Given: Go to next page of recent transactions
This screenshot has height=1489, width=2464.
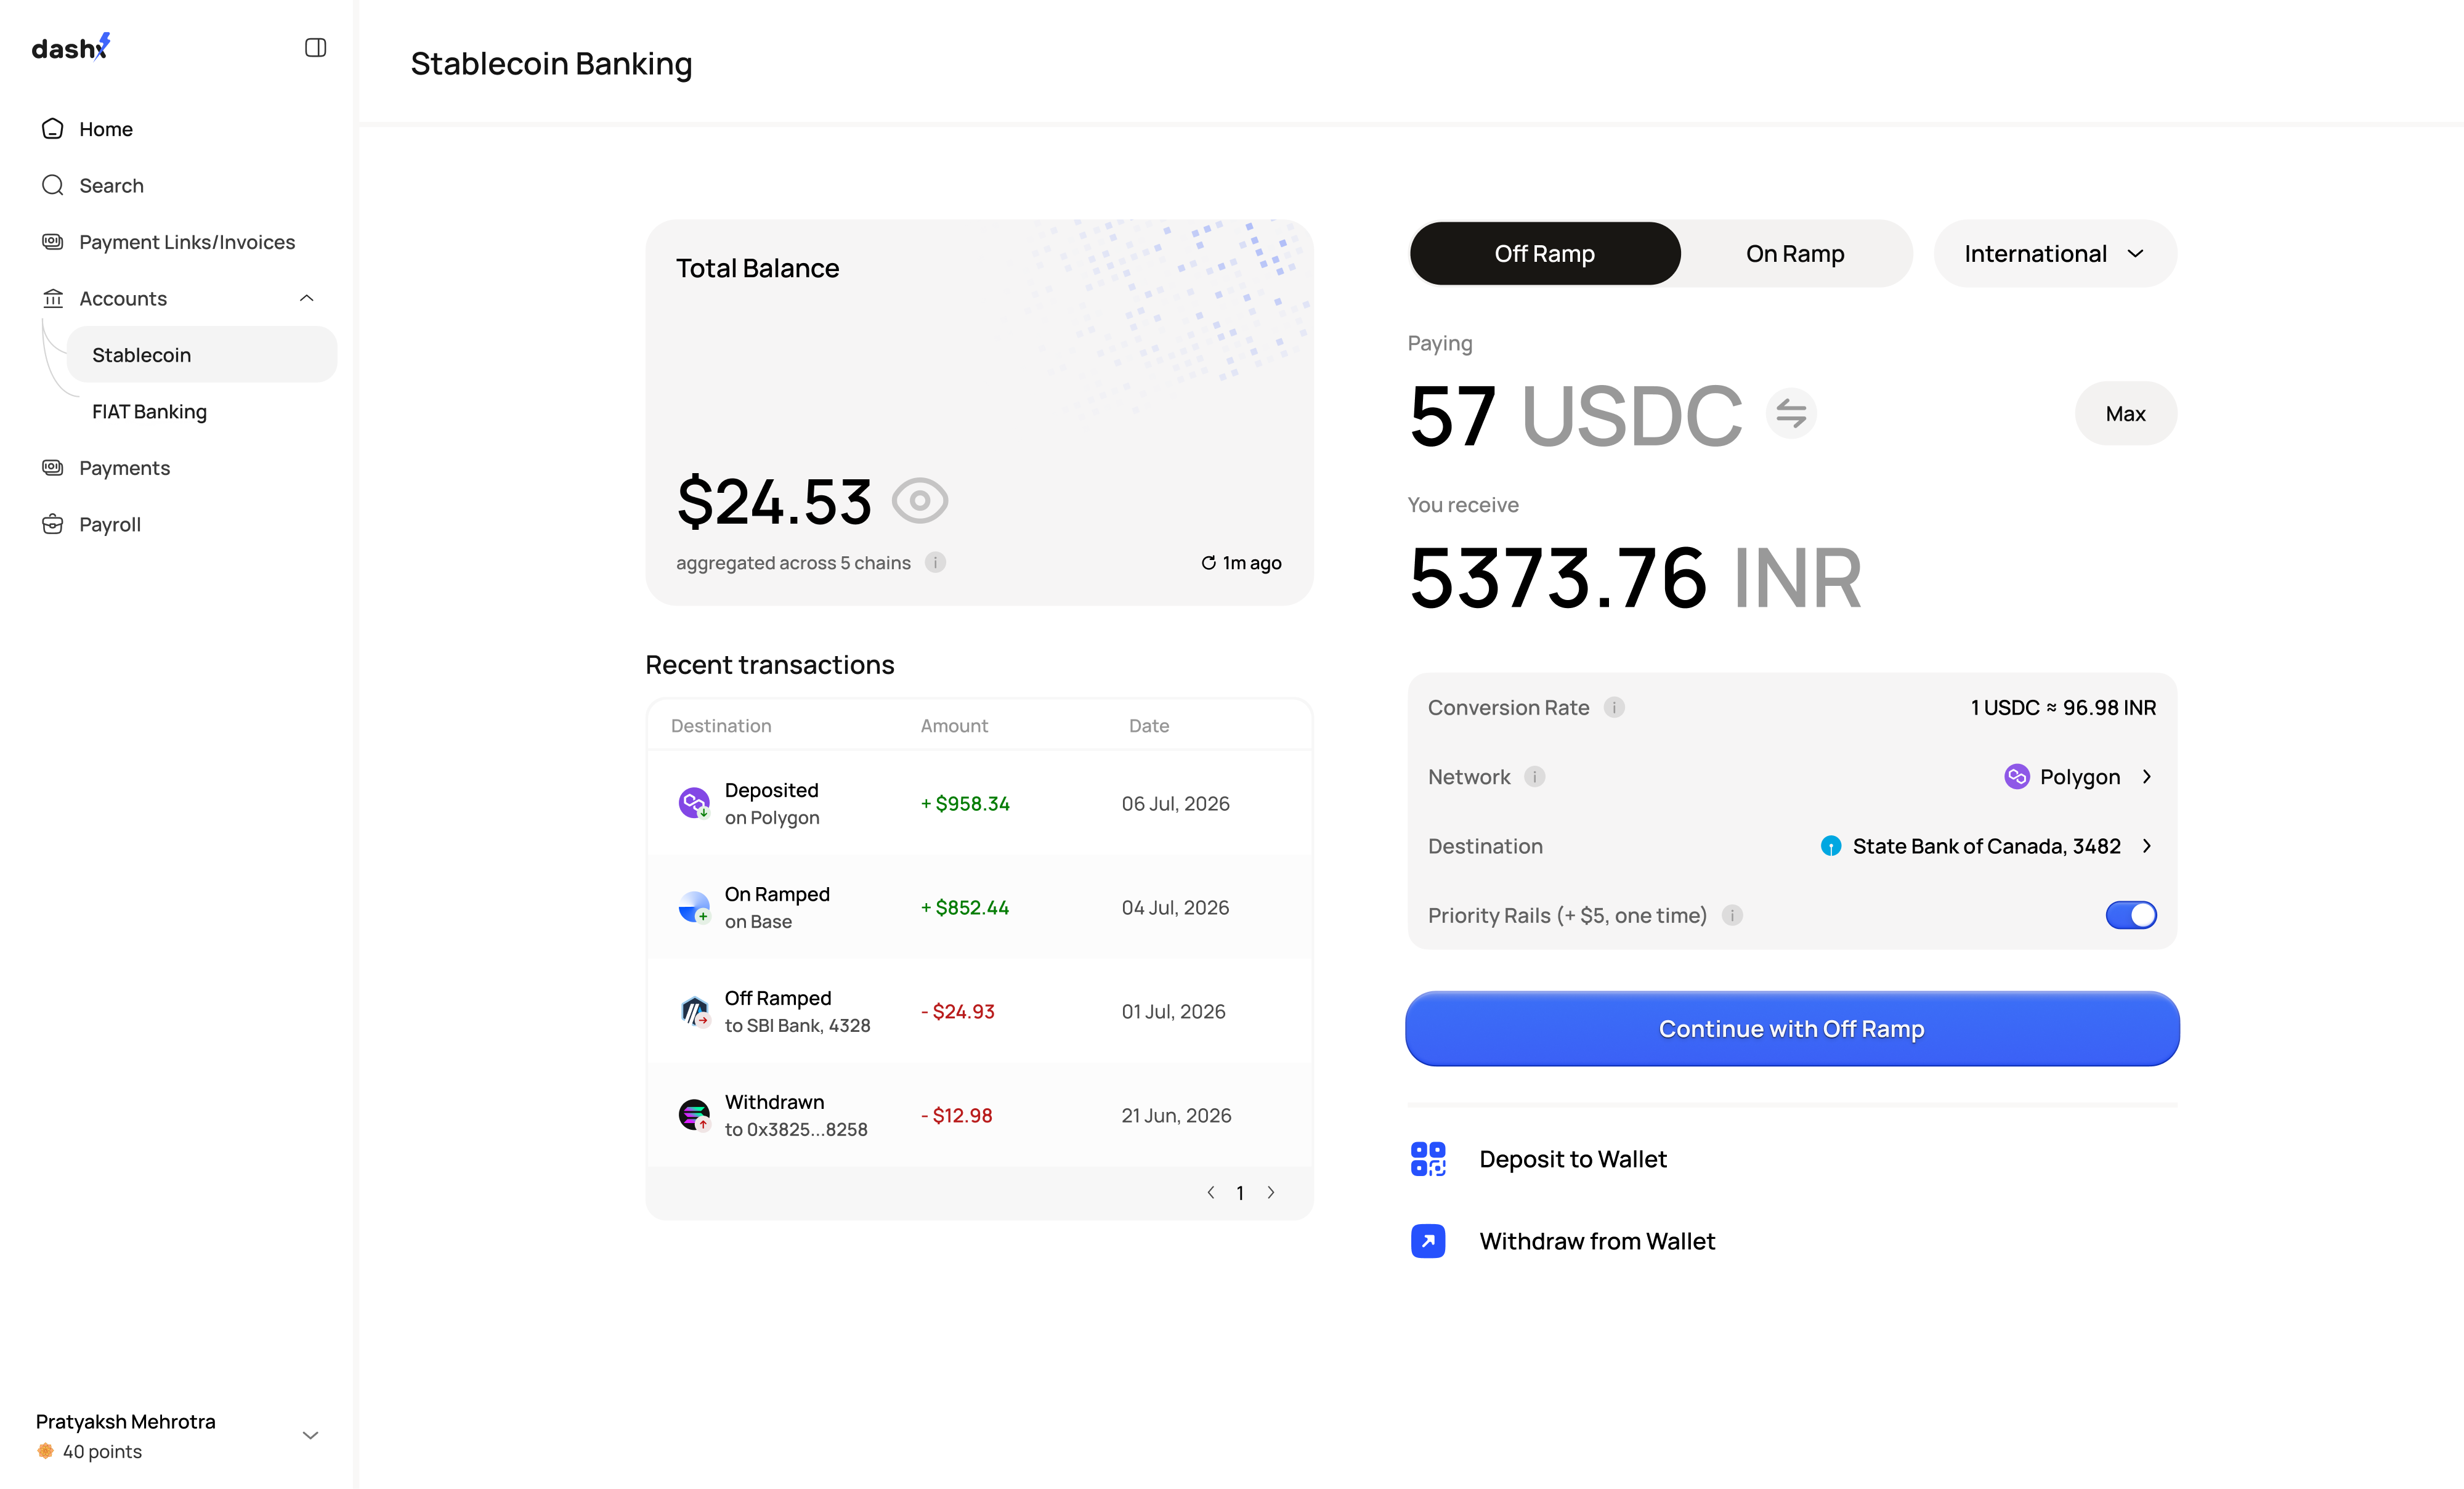Looking at the screenshot, I should 1271,1192.
